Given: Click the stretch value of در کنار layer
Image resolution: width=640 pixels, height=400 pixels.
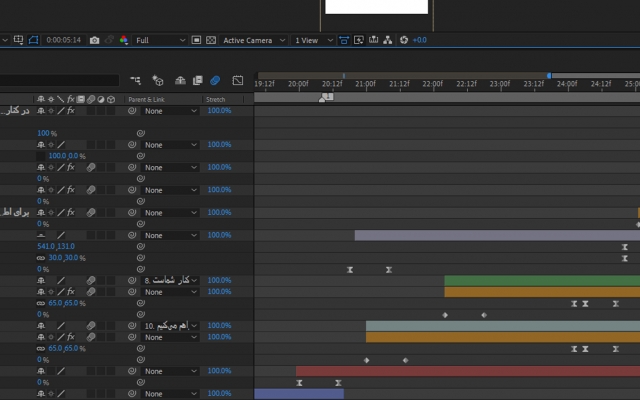Looking at the screenshot, I should click(219, 111).
